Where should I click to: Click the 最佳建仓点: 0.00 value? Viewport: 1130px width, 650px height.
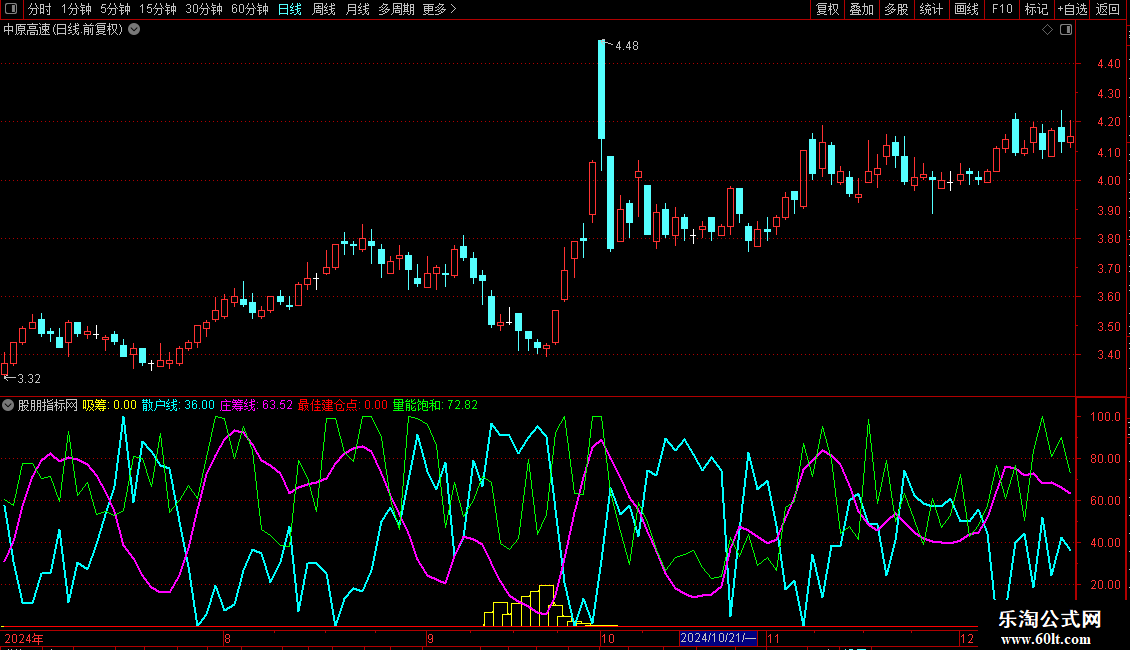[x=342, y=405]
